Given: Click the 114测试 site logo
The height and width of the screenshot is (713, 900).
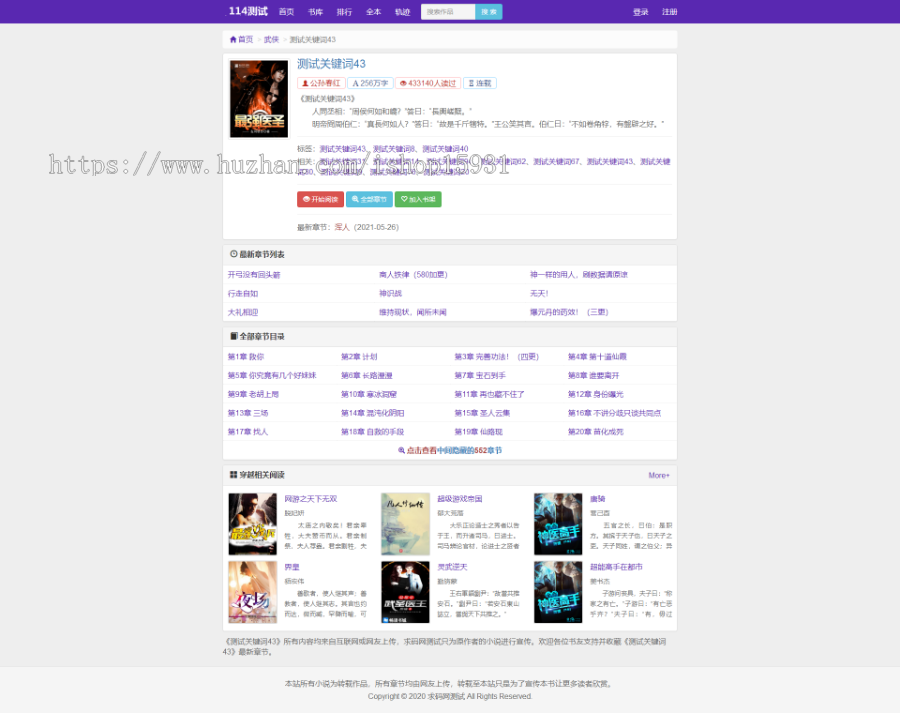Looking at the screenshot, I should pos(248,11).
